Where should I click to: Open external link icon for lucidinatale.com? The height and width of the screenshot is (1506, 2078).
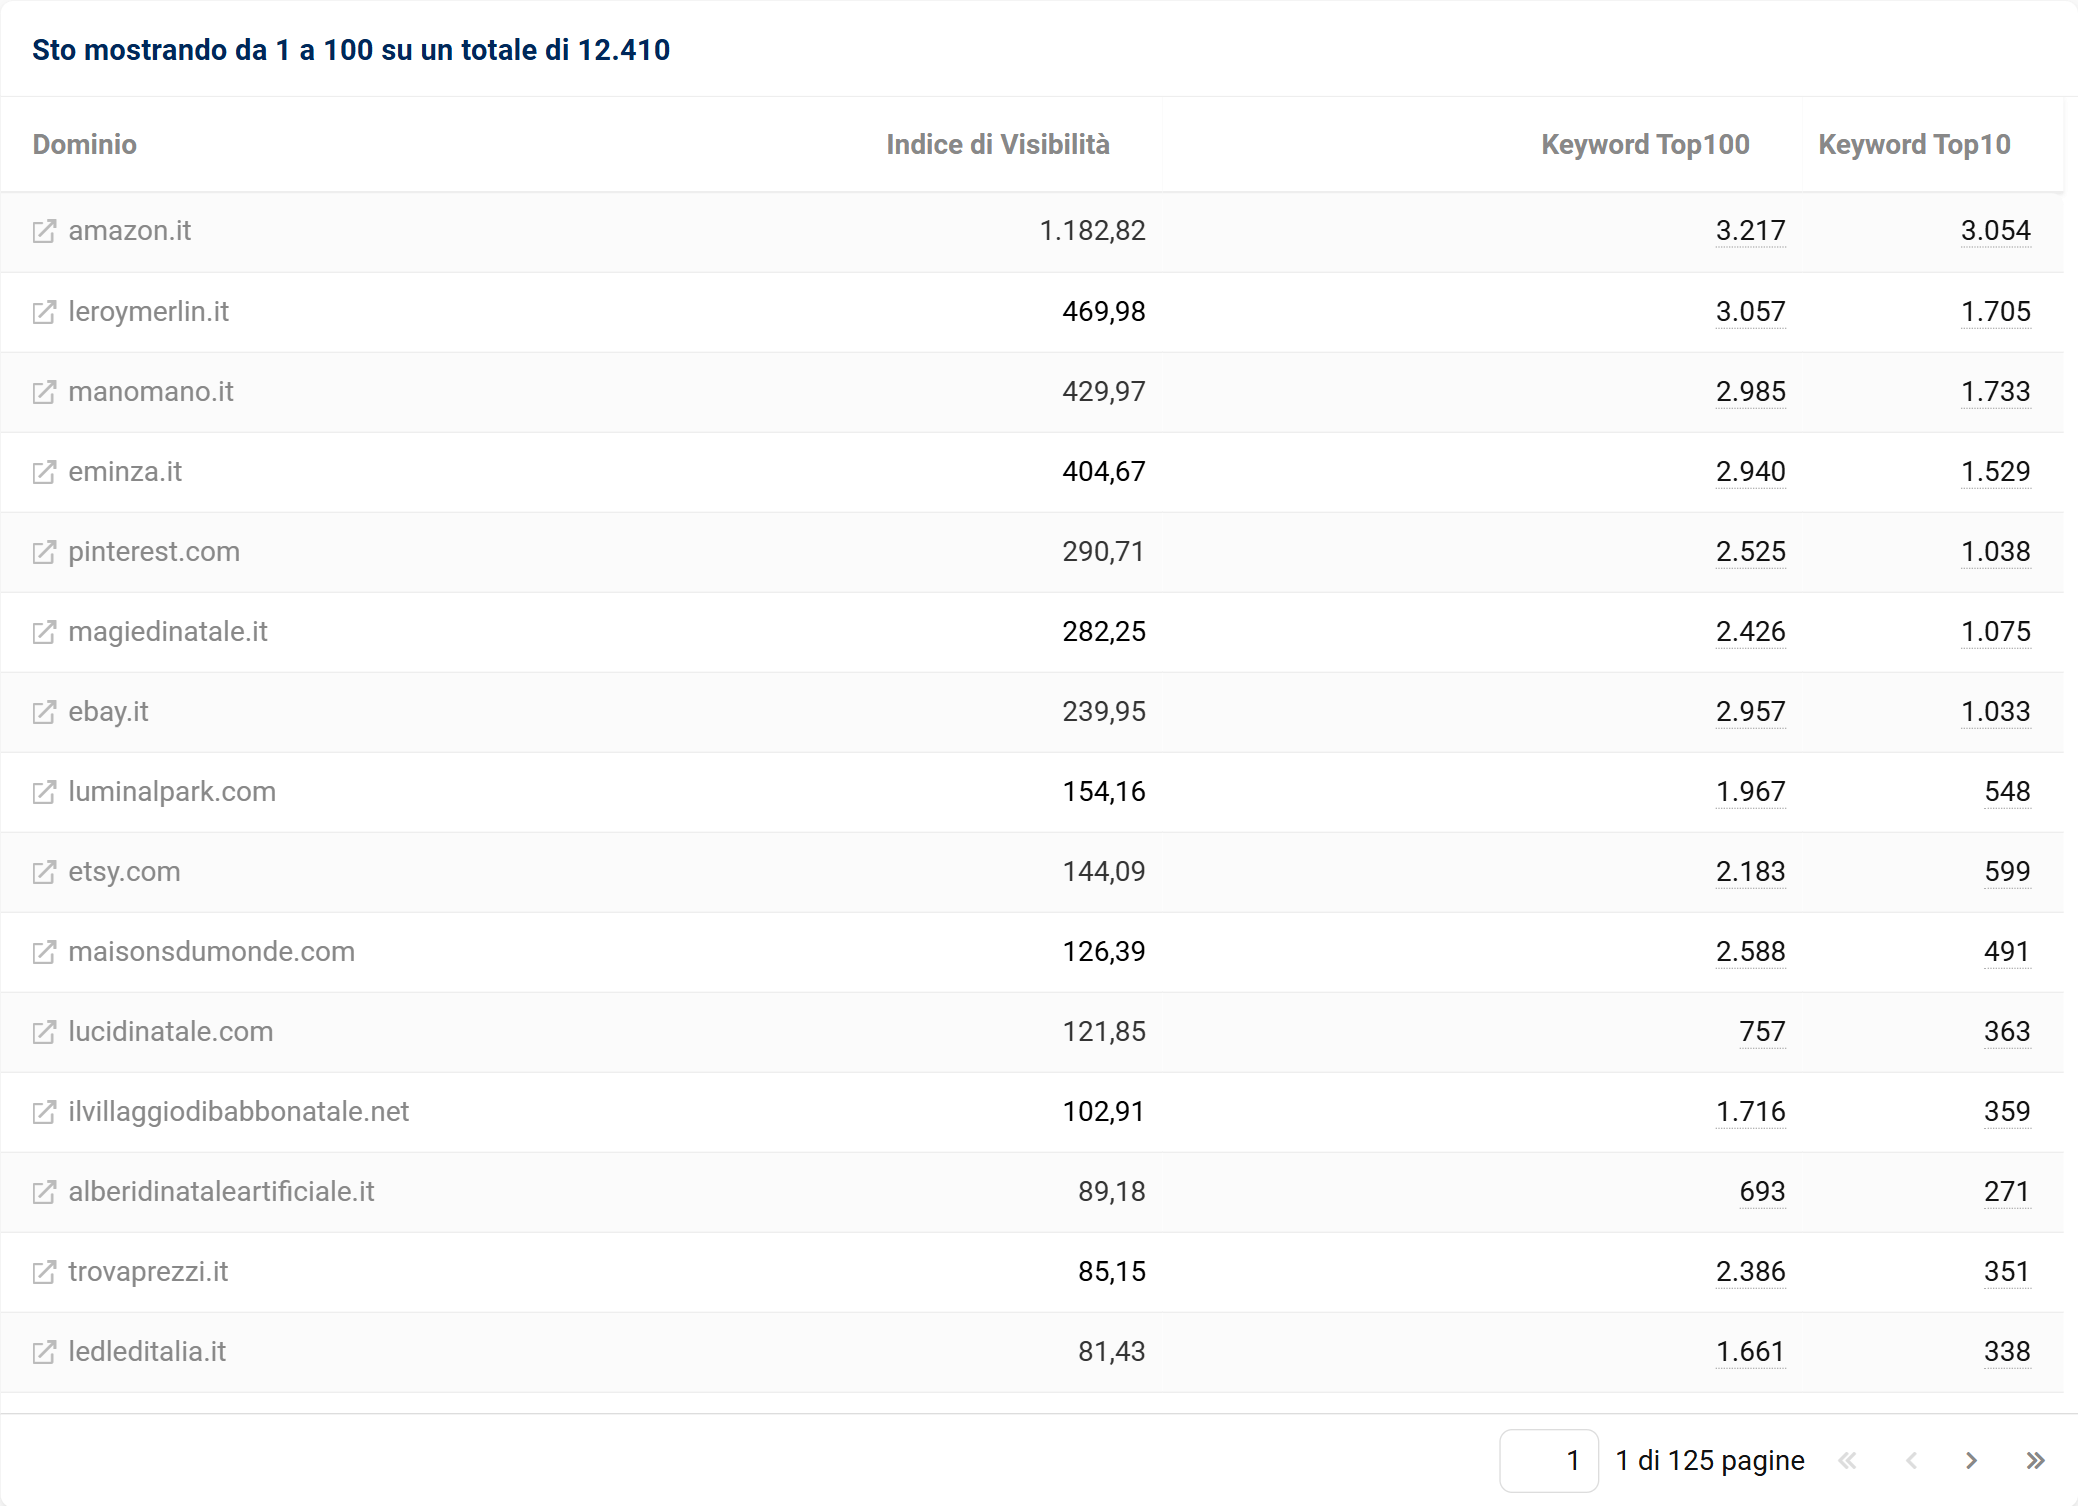44,1032
